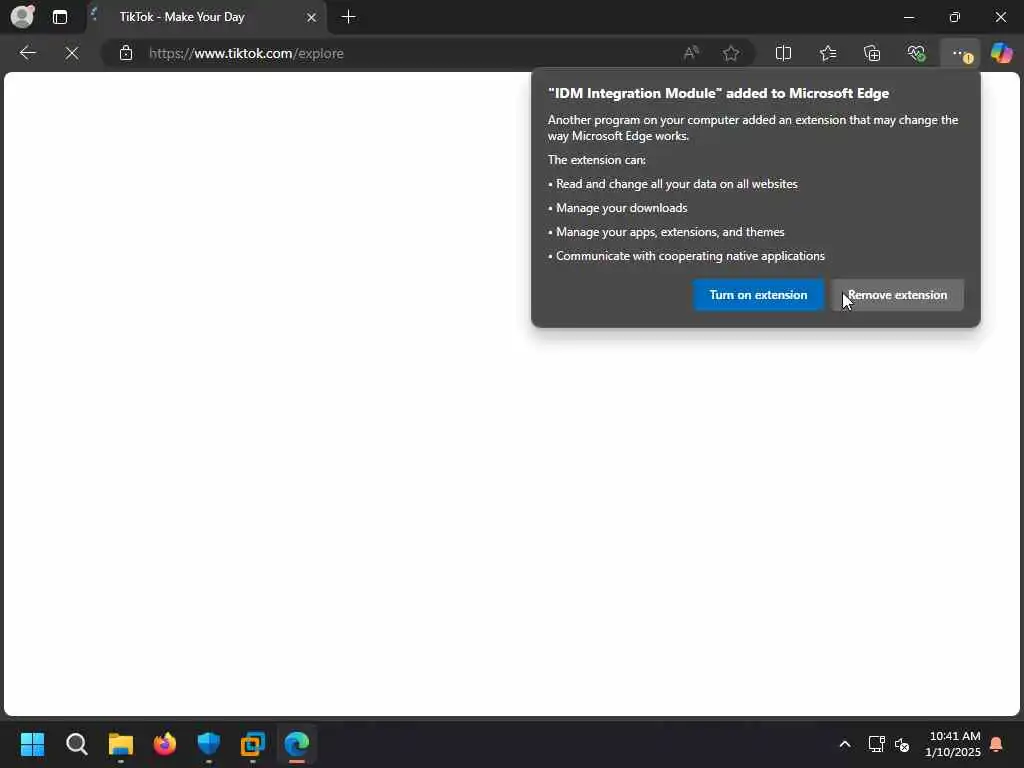
Task: Open the Favorites list
Action: click(828, 53)
